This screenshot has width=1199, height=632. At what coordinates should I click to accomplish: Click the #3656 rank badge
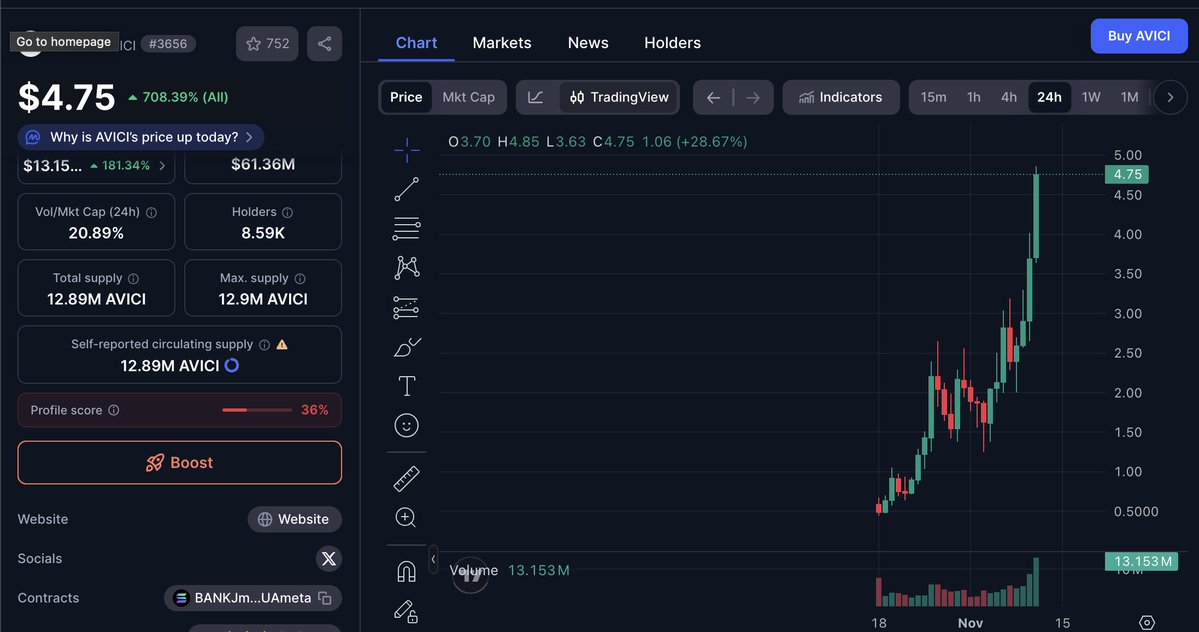tap(167, 44)
